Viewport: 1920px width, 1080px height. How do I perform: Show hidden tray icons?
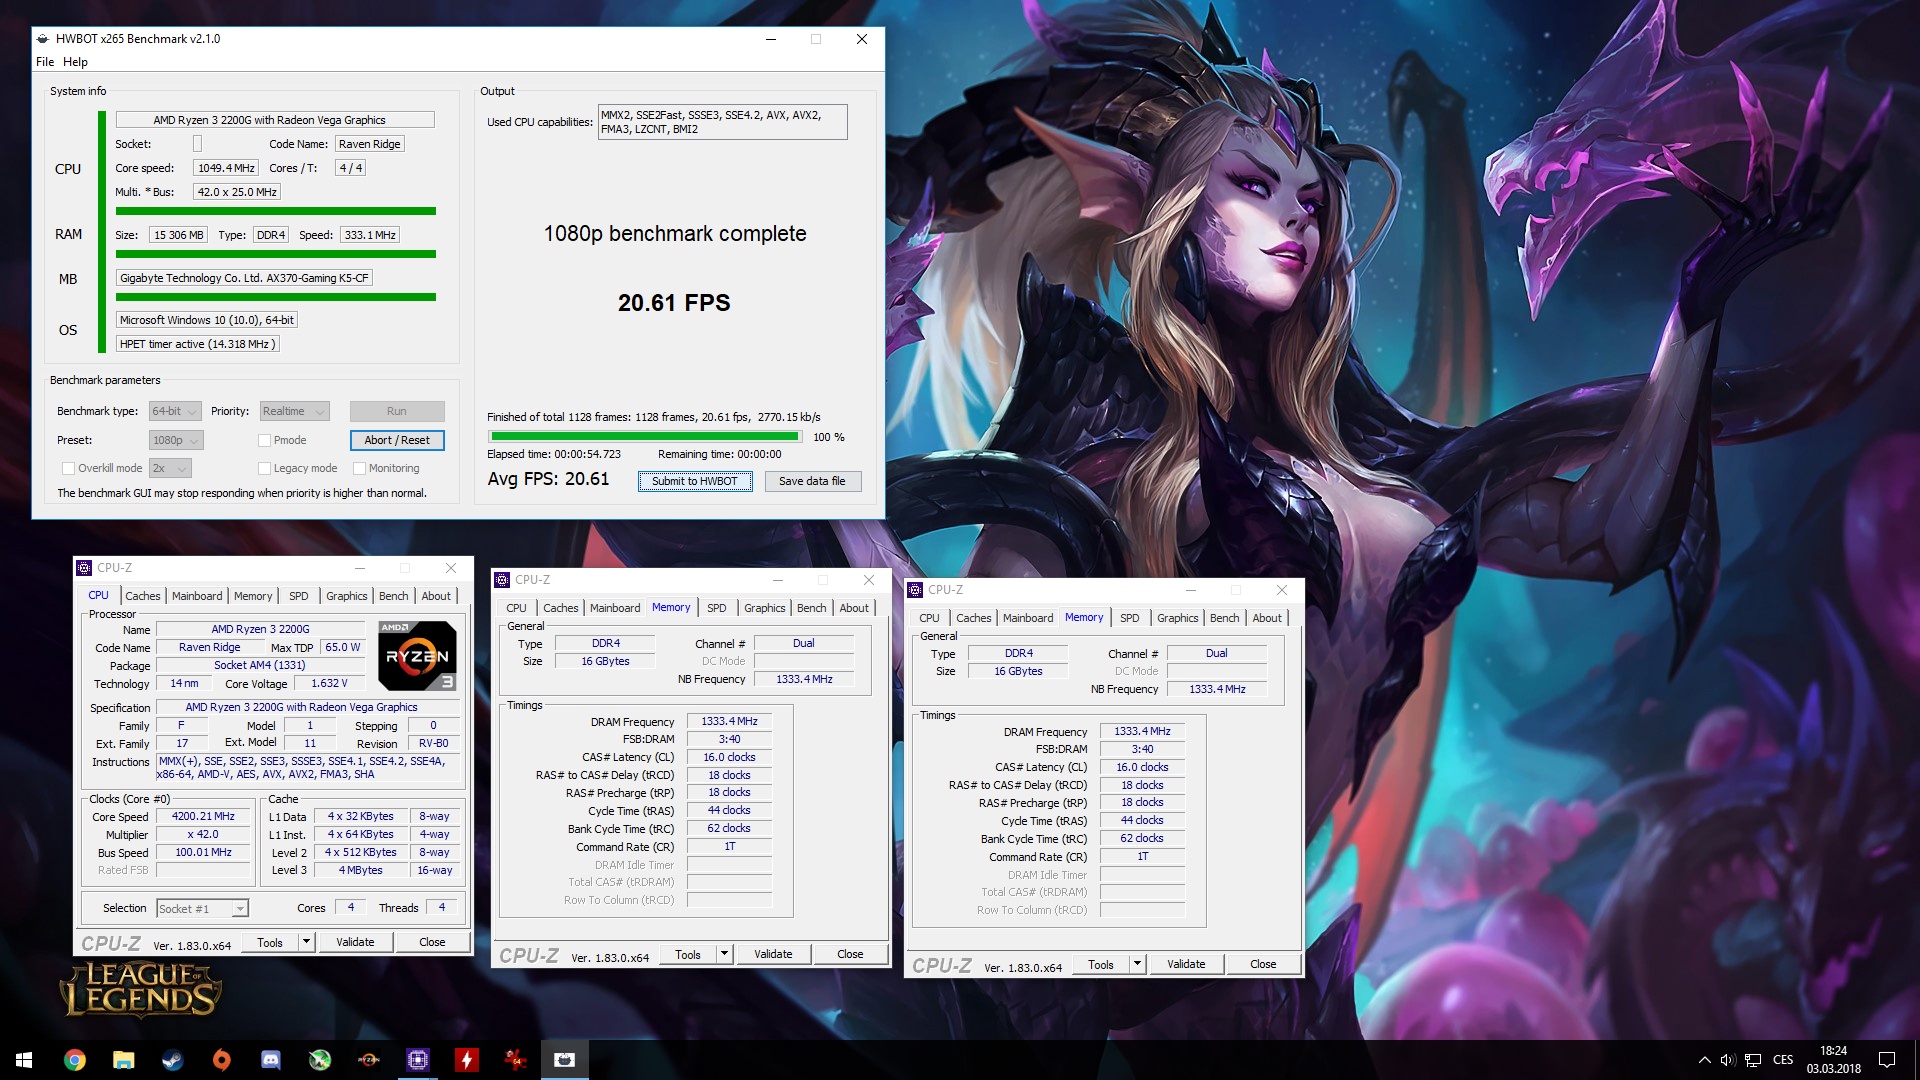coord(1704,1060)
